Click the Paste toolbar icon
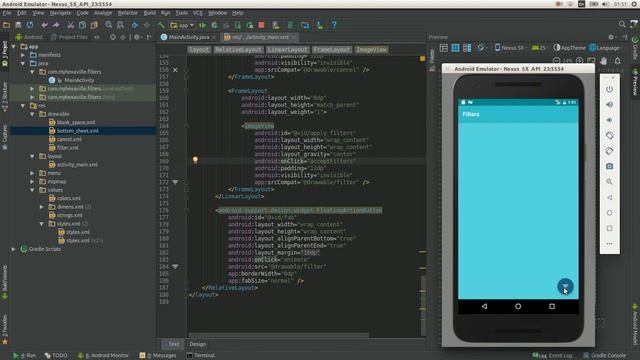 [x=94, y=25]
